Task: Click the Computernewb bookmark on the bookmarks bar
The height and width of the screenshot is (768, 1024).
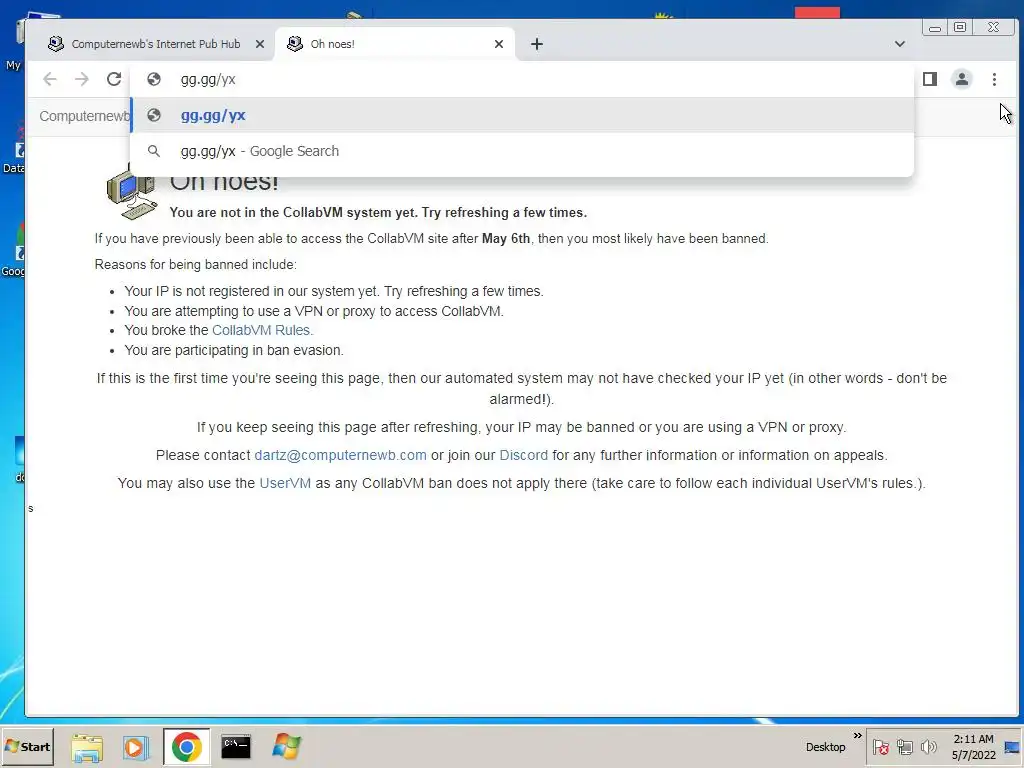Action: click(x=84, y=116)
